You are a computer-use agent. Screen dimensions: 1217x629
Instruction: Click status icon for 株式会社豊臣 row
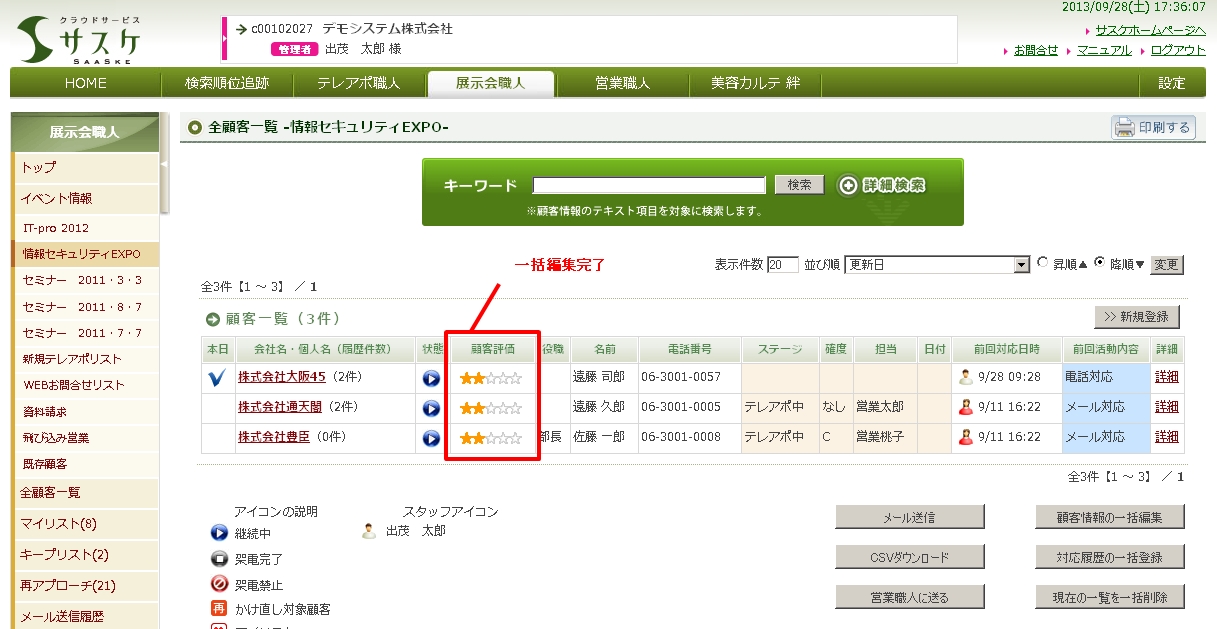[431, 438]
